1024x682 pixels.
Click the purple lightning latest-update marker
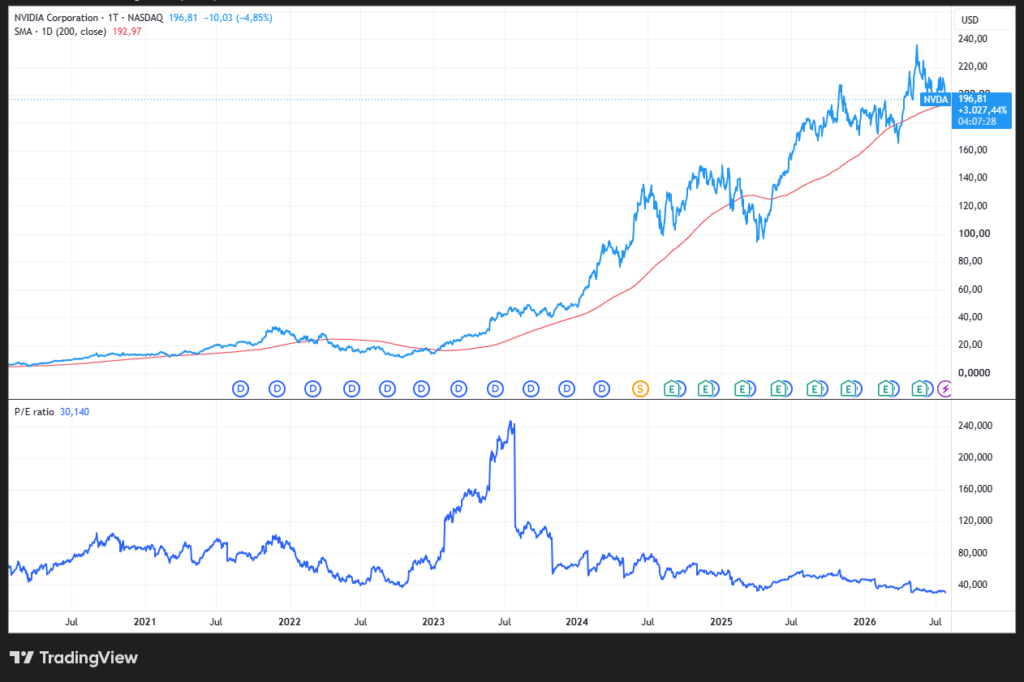pos(944,389)
